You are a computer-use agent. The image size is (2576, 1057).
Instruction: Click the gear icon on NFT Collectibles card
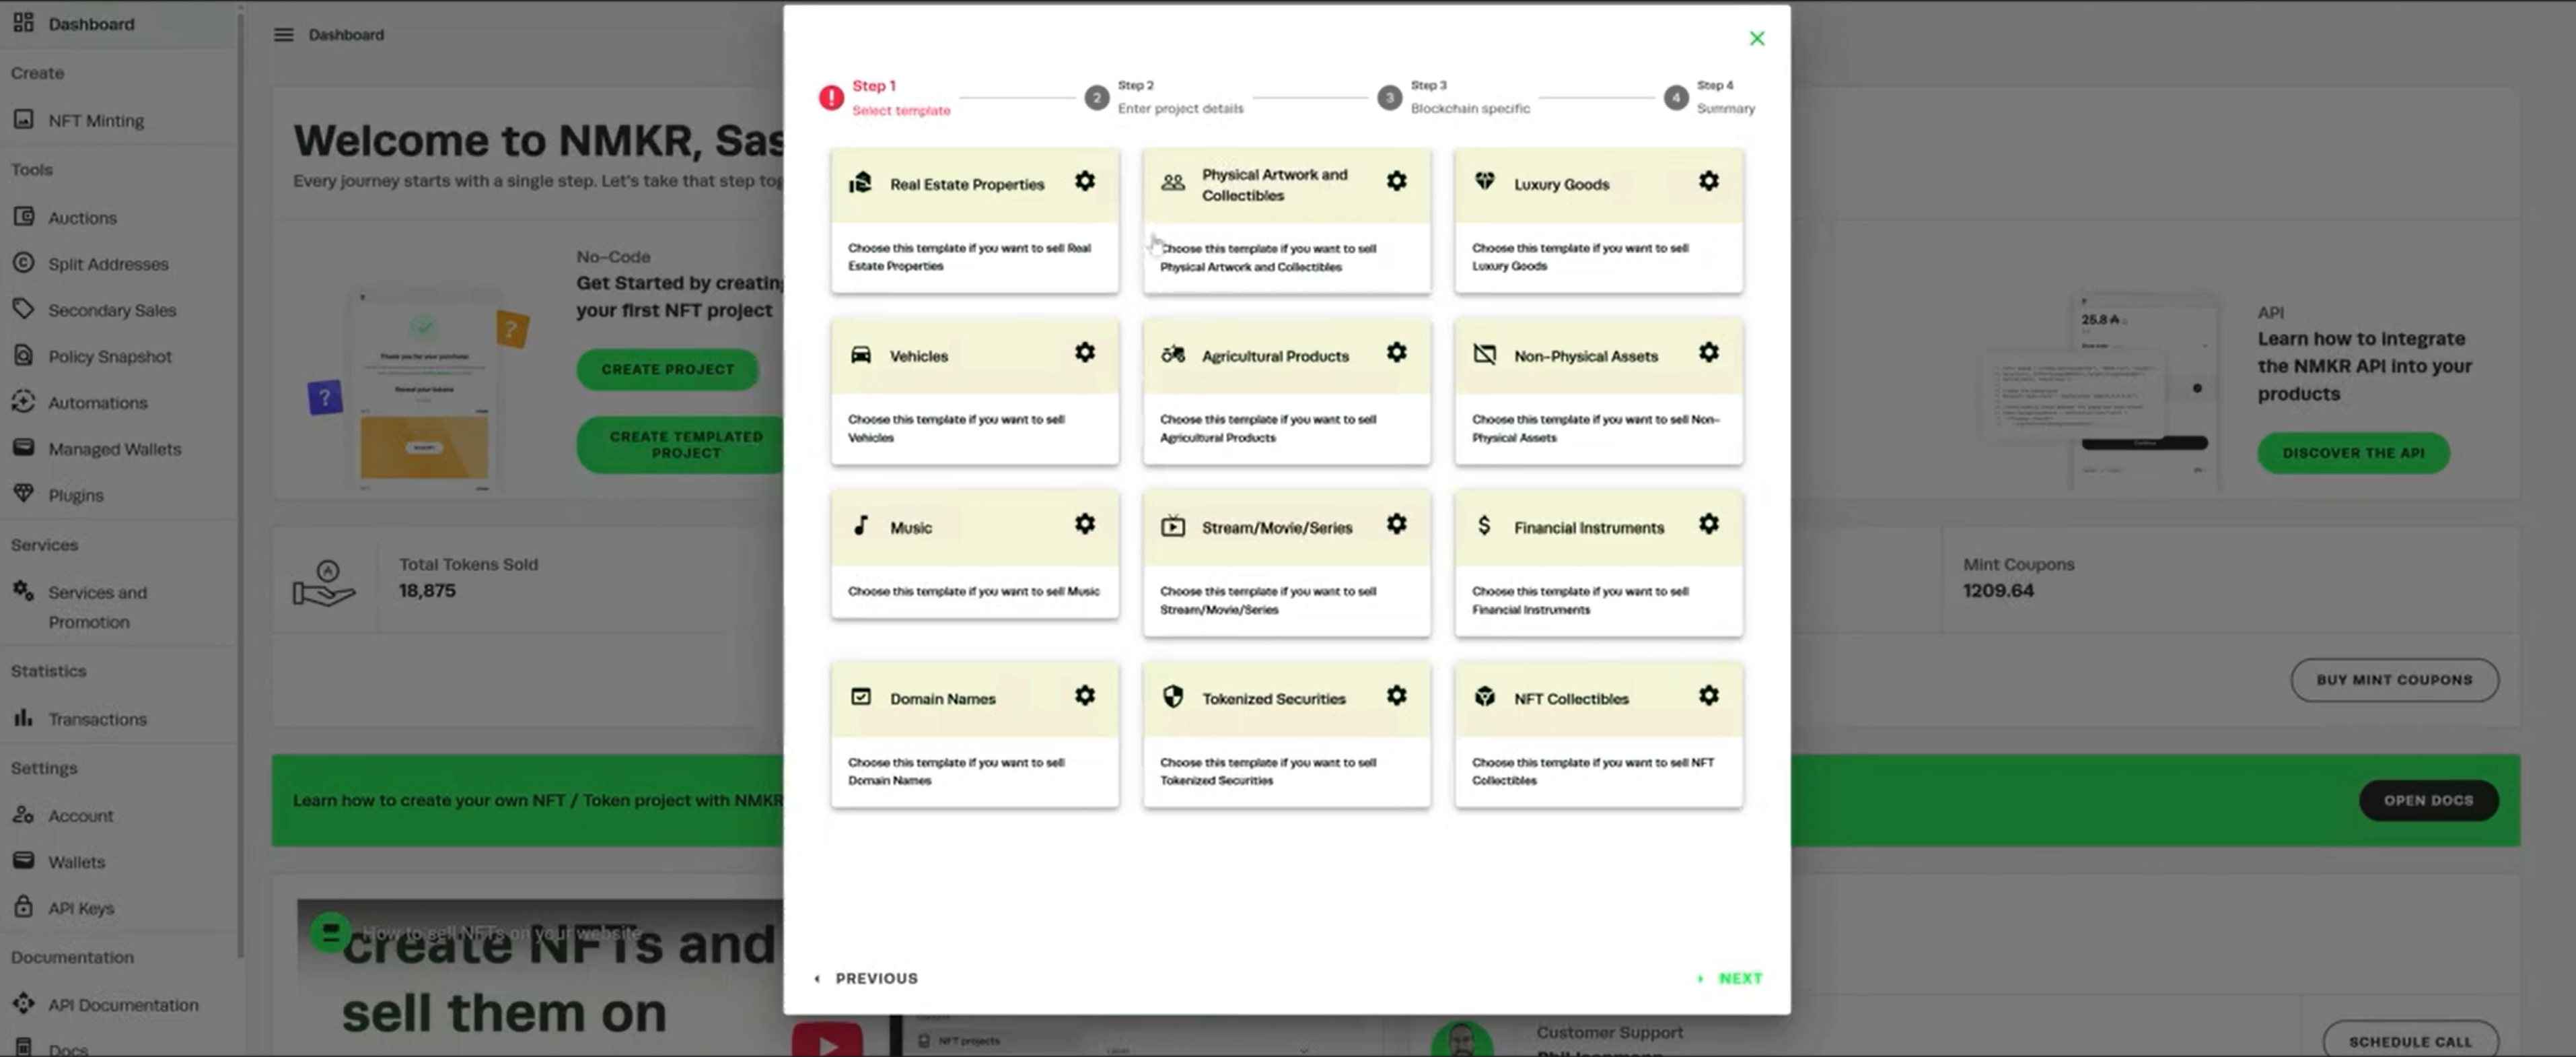[1708, 695]
